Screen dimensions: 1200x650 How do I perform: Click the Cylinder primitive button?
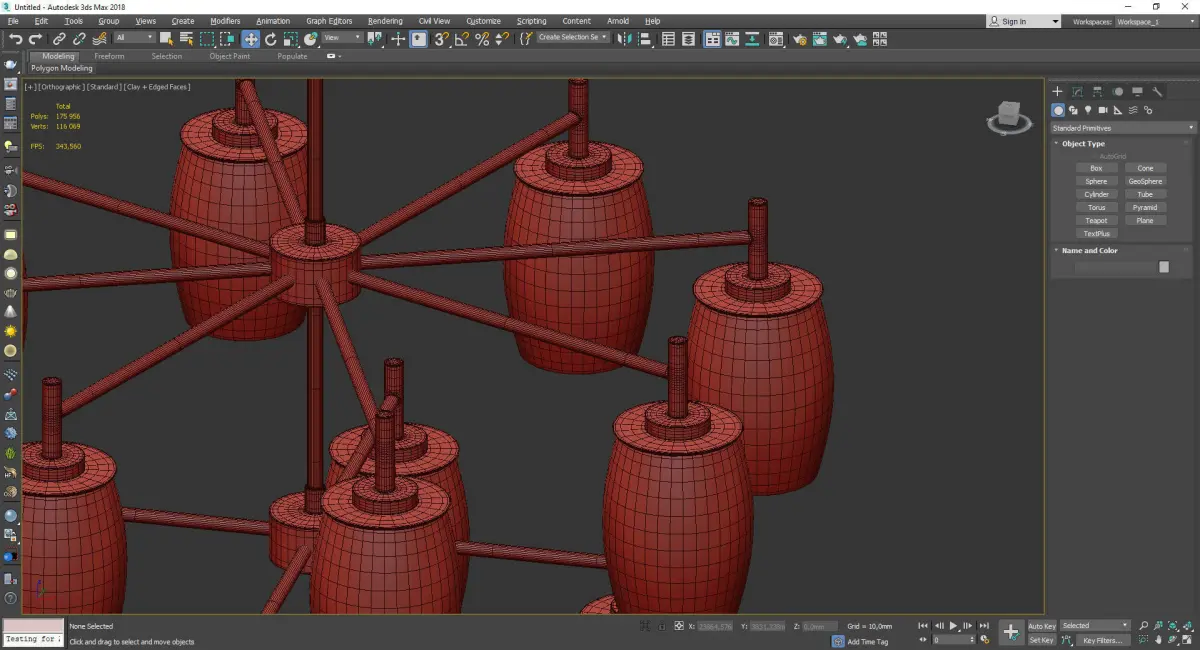1097,195
